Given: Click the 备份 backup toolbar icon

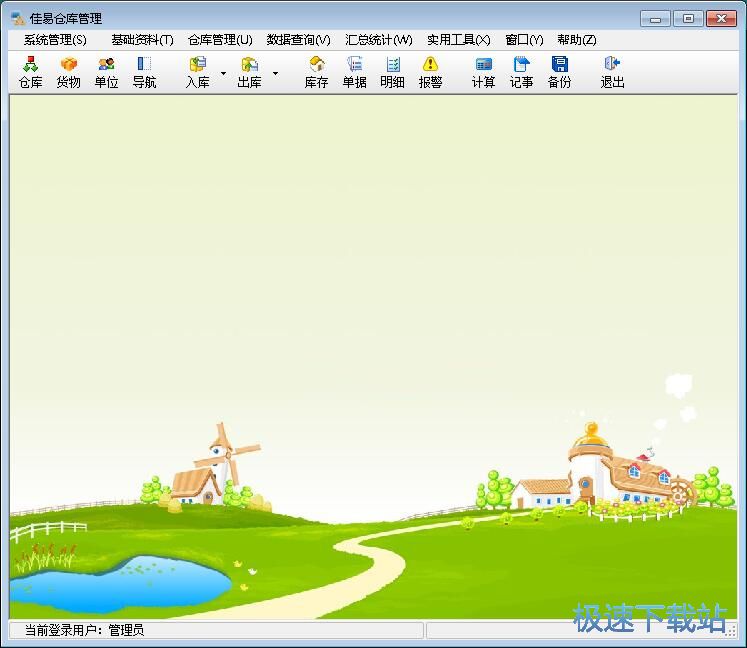Looking at the screenshot, I should [559, 72].
